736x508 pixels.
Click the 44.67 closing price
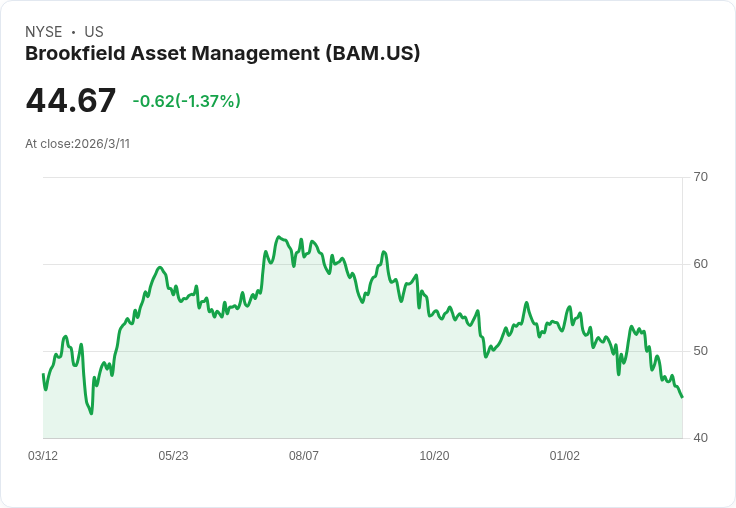click(x=70, y=100)
